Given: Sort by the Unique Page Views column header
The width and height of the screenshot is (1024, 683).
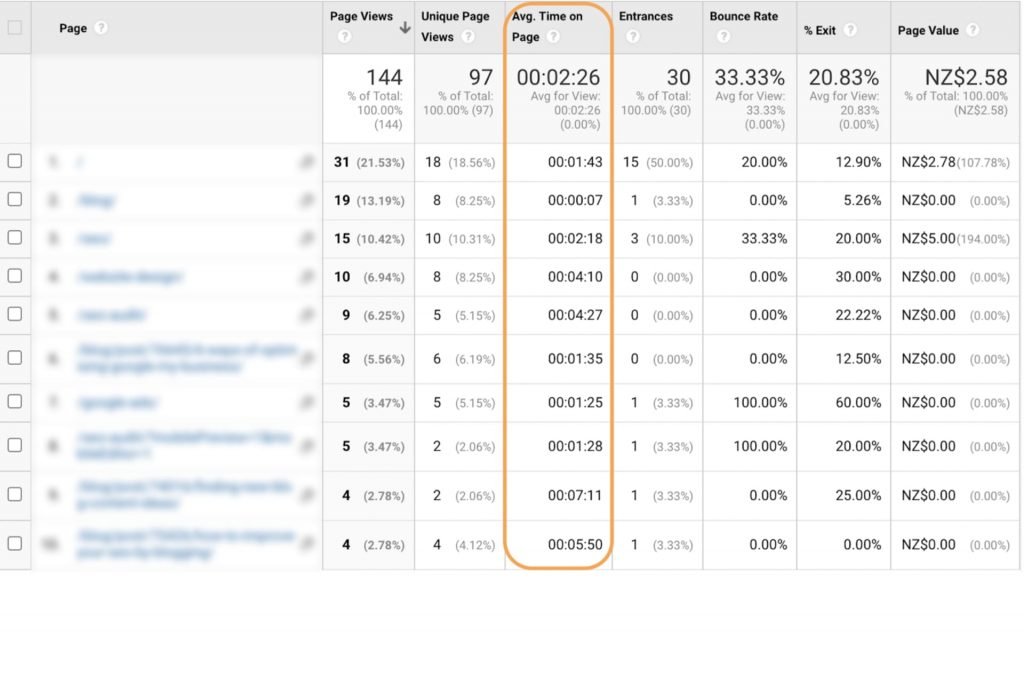Looking at the screenshot, I should 455,26.
